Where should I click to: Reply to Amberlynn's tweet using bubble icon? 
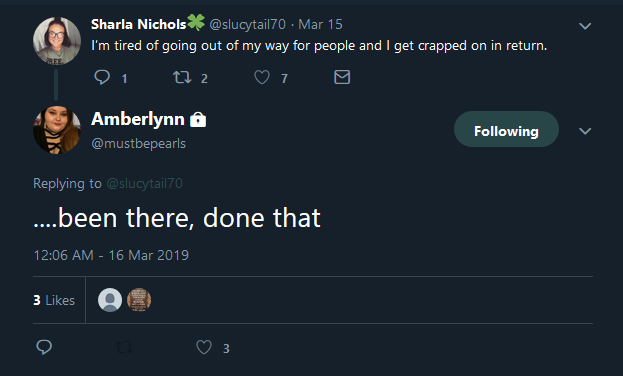(x=44, y=347)
